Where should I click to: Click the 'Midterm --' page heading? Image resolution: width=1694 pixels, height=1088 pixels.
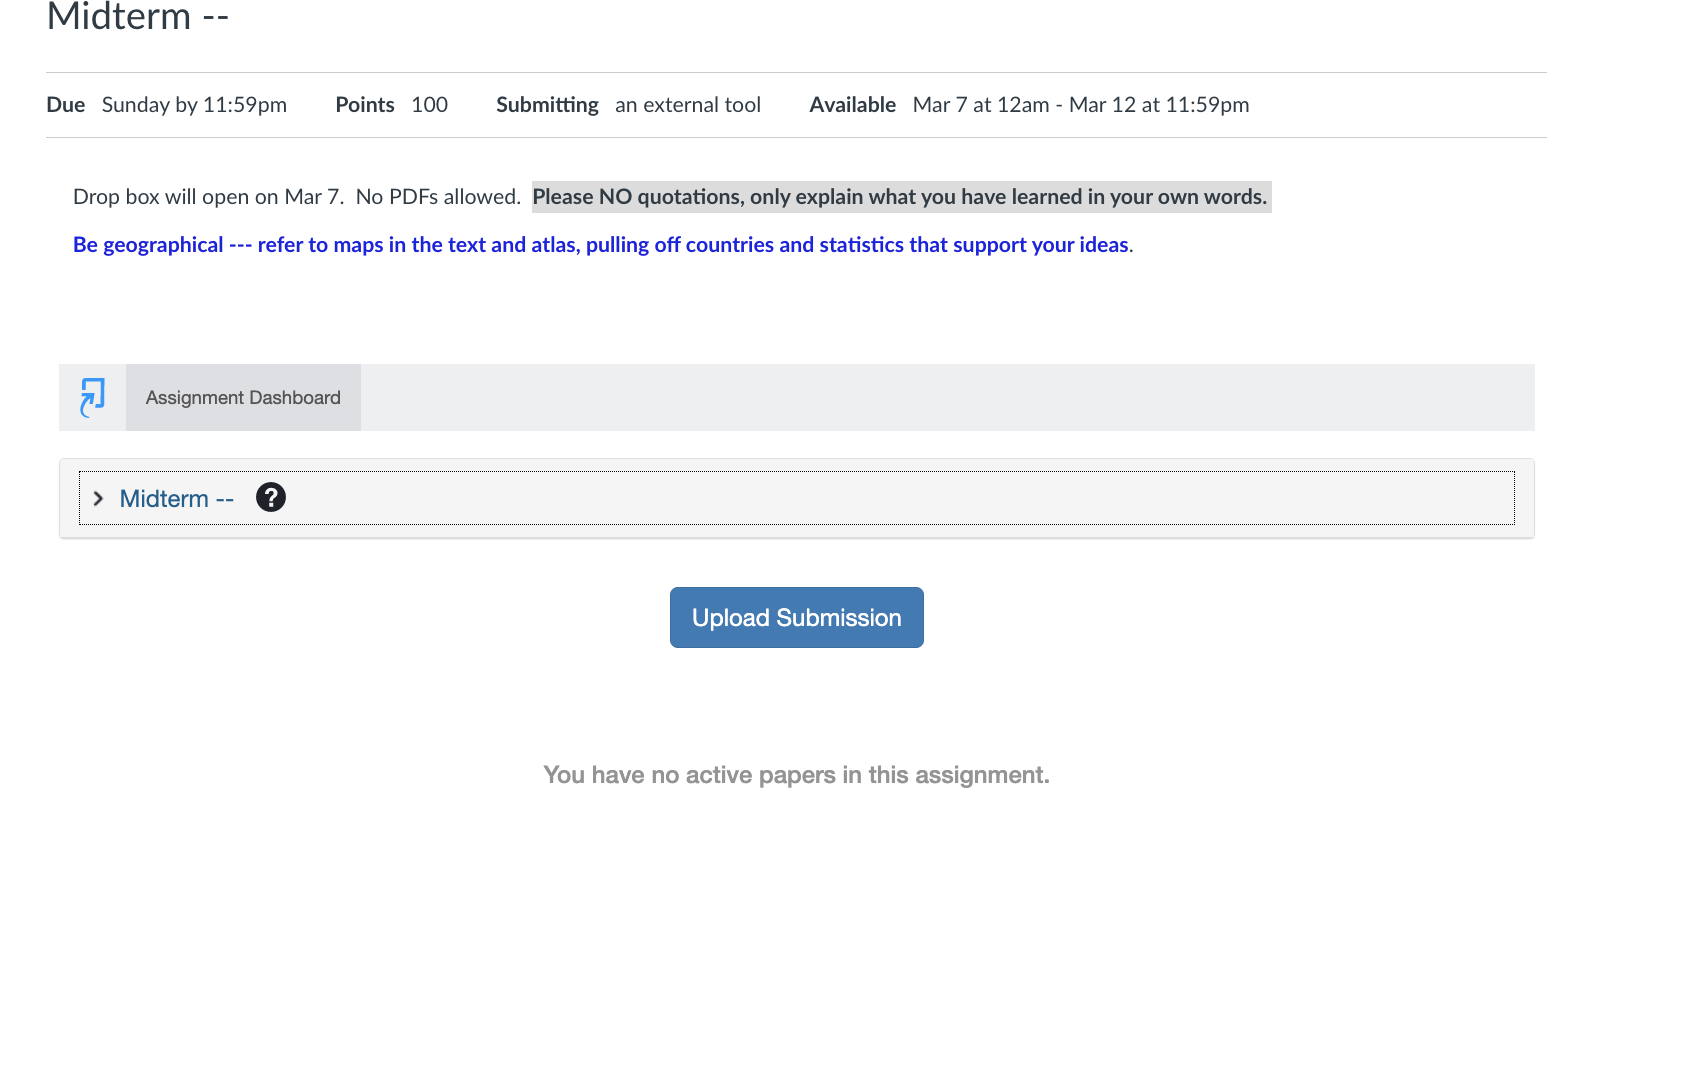138,16
